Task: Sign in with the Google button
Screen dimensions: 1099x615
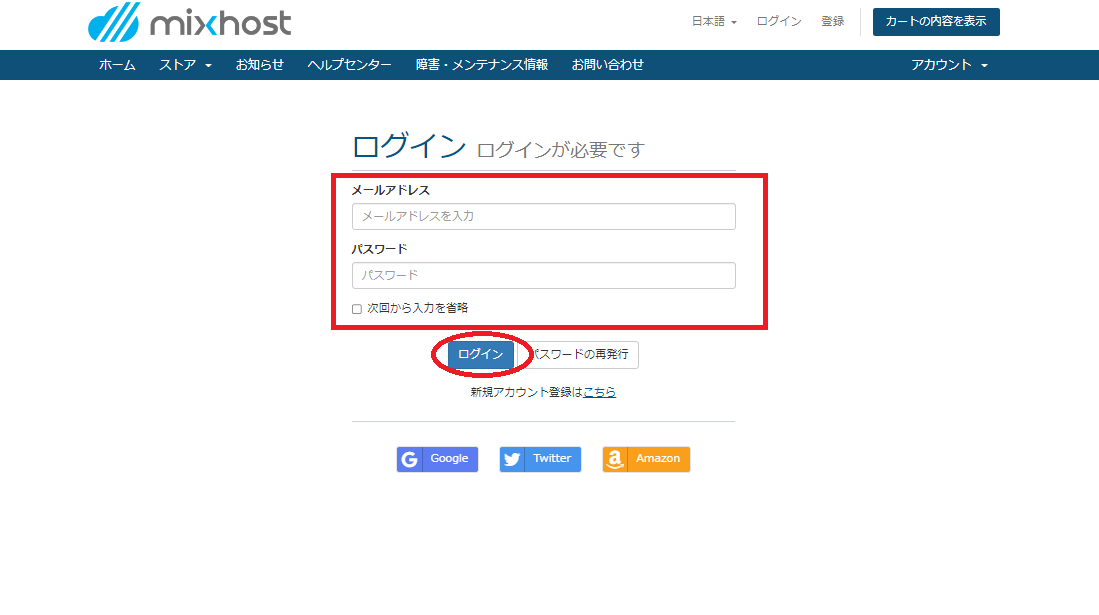Action: [x=437, y=459]
